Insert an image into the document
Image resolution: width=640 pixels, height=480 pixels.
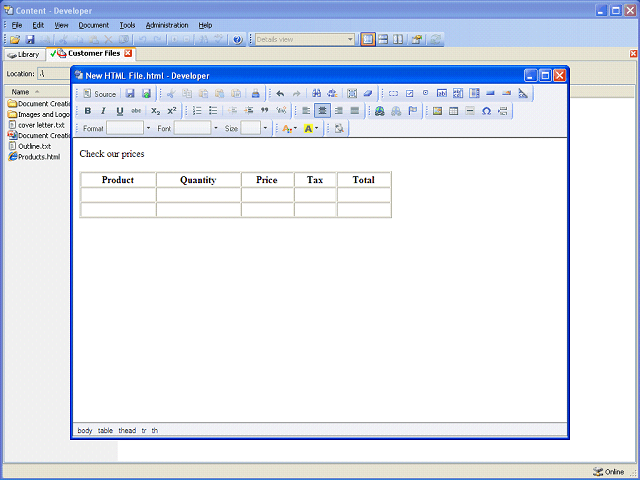pos(438,111)
